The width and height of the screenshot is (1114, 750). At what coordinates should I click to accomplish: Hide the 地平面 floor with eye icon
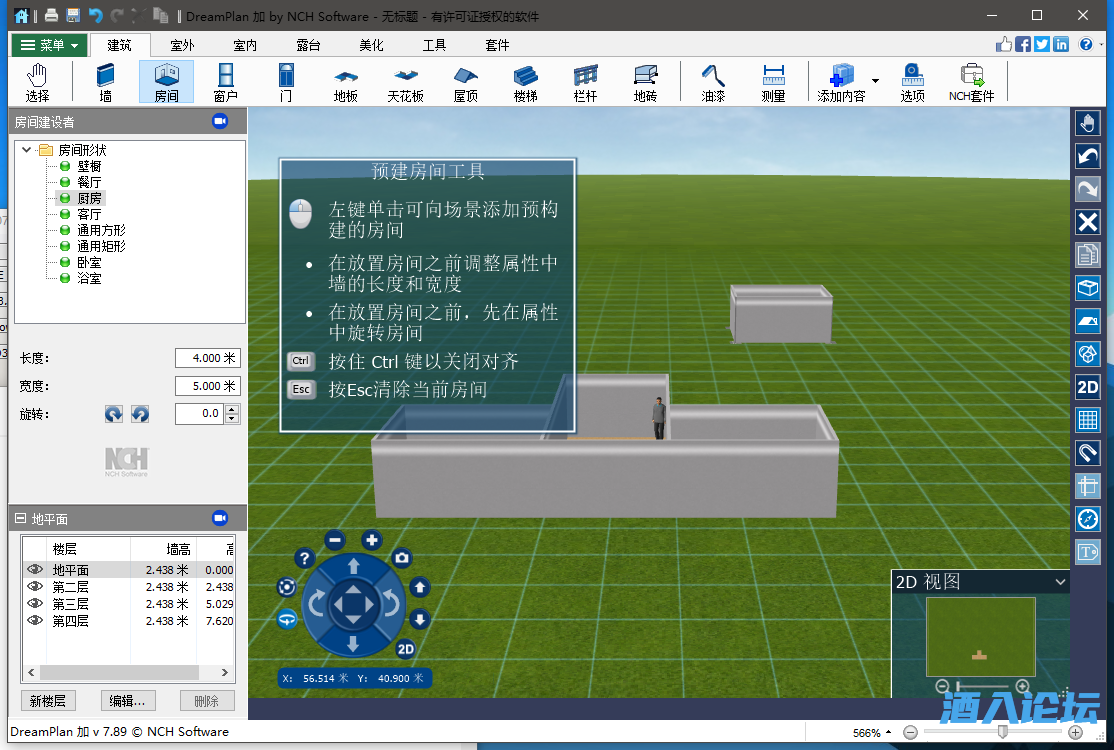click(35, 570)
